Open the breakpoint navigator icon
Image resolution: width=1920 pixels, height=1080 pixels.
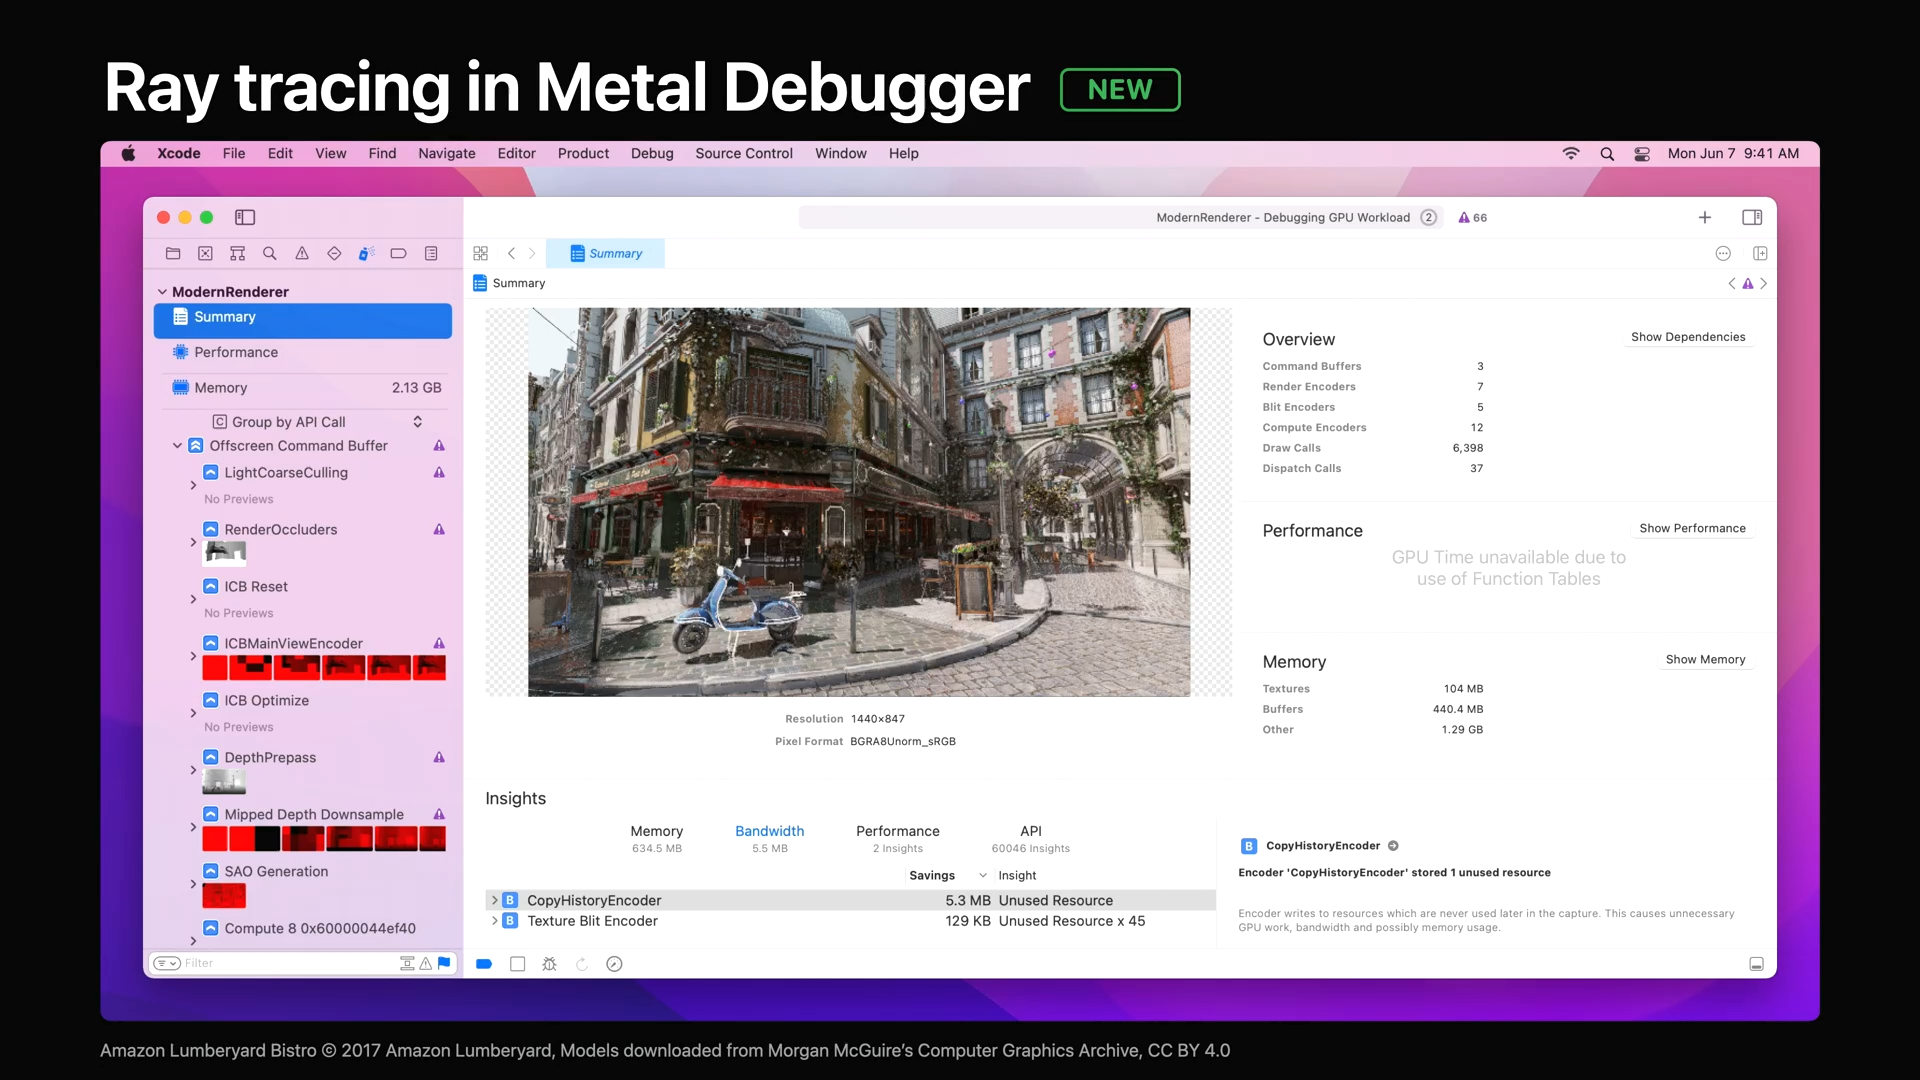click(x=398, y=254)
